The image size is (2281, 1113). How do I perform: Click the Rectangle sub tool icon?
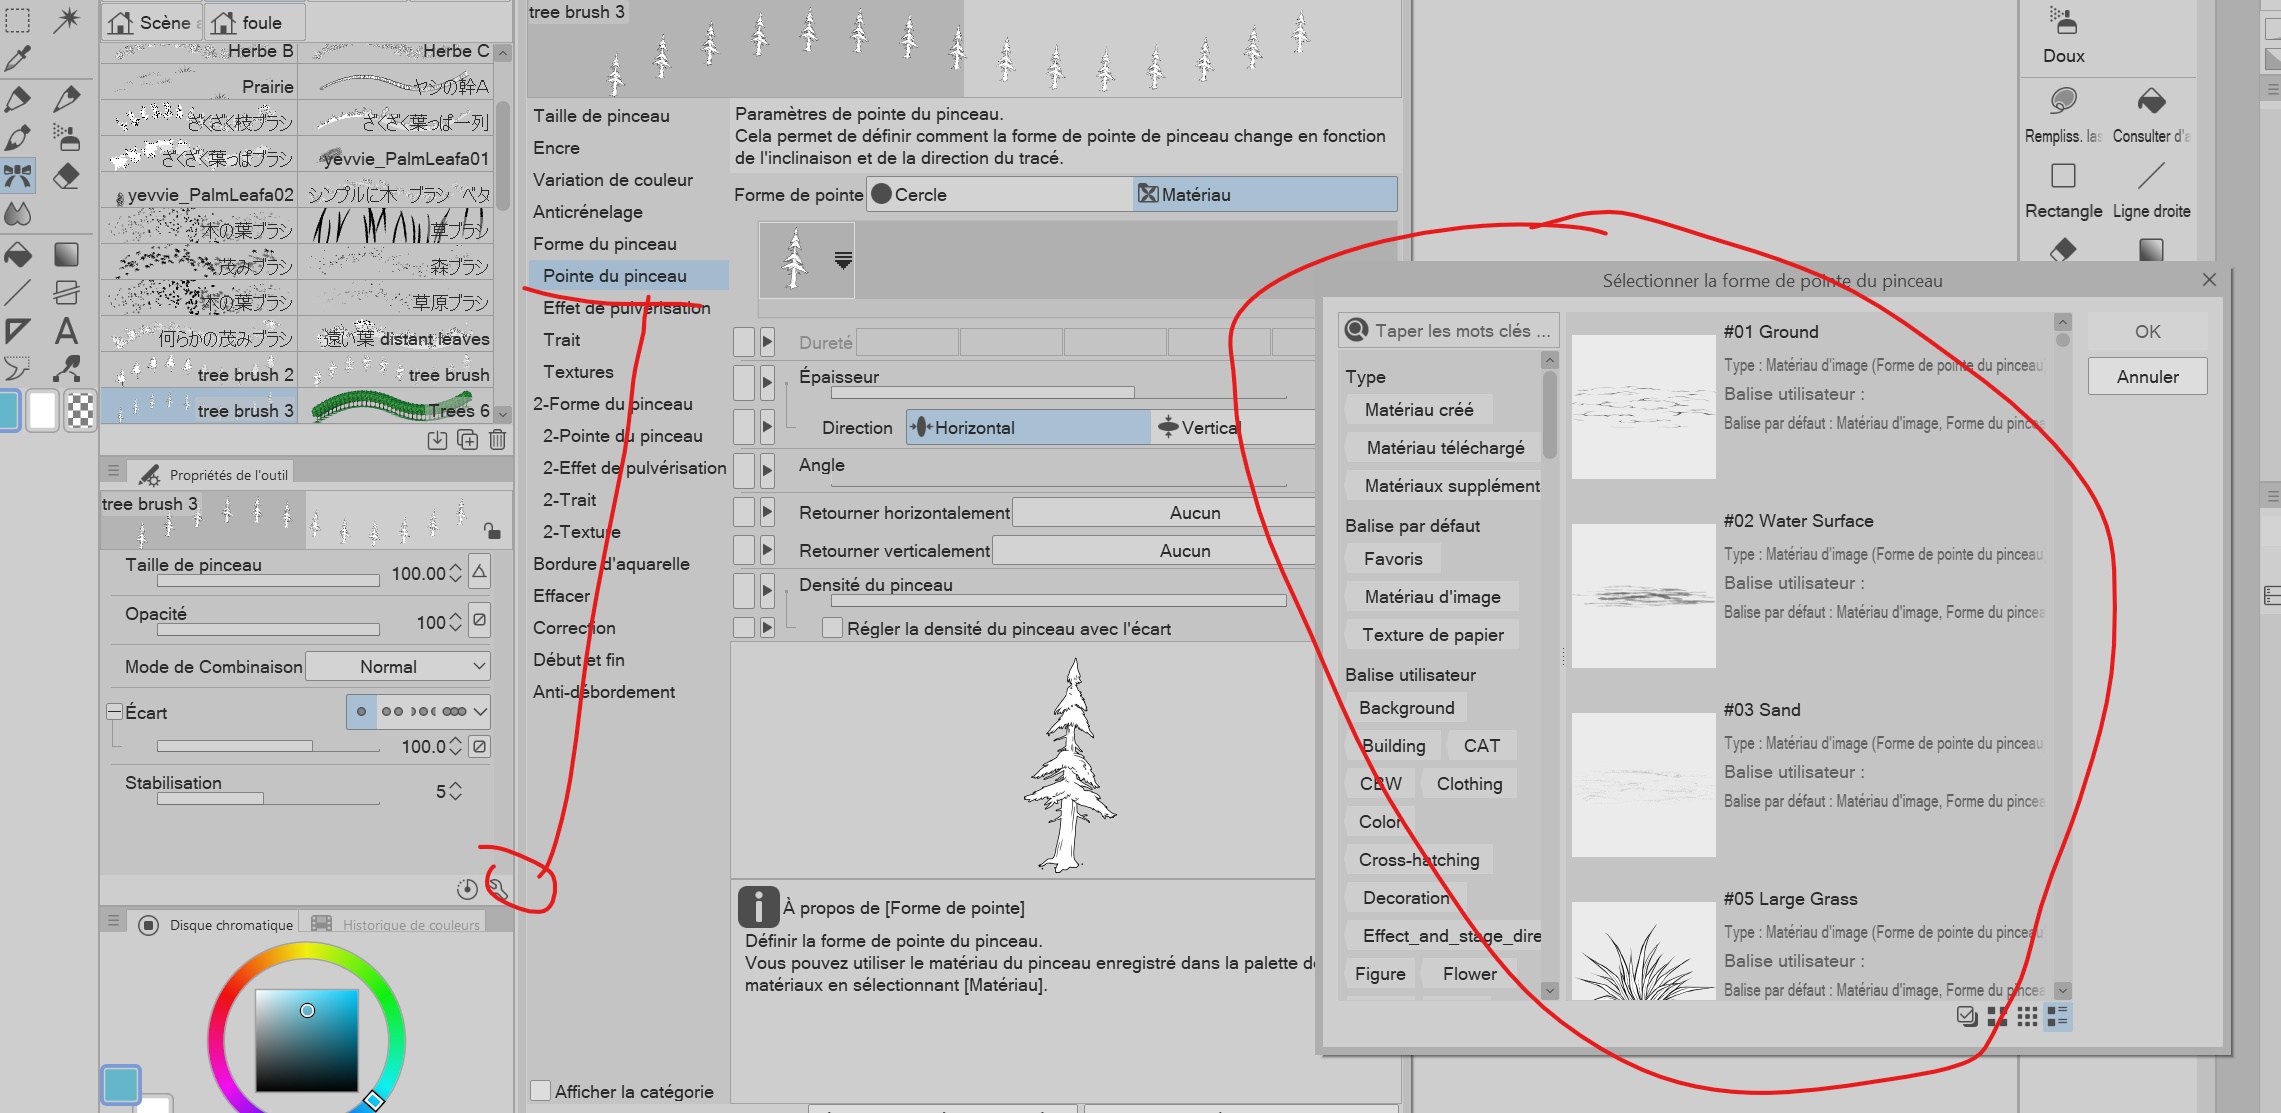point(2063,177)
